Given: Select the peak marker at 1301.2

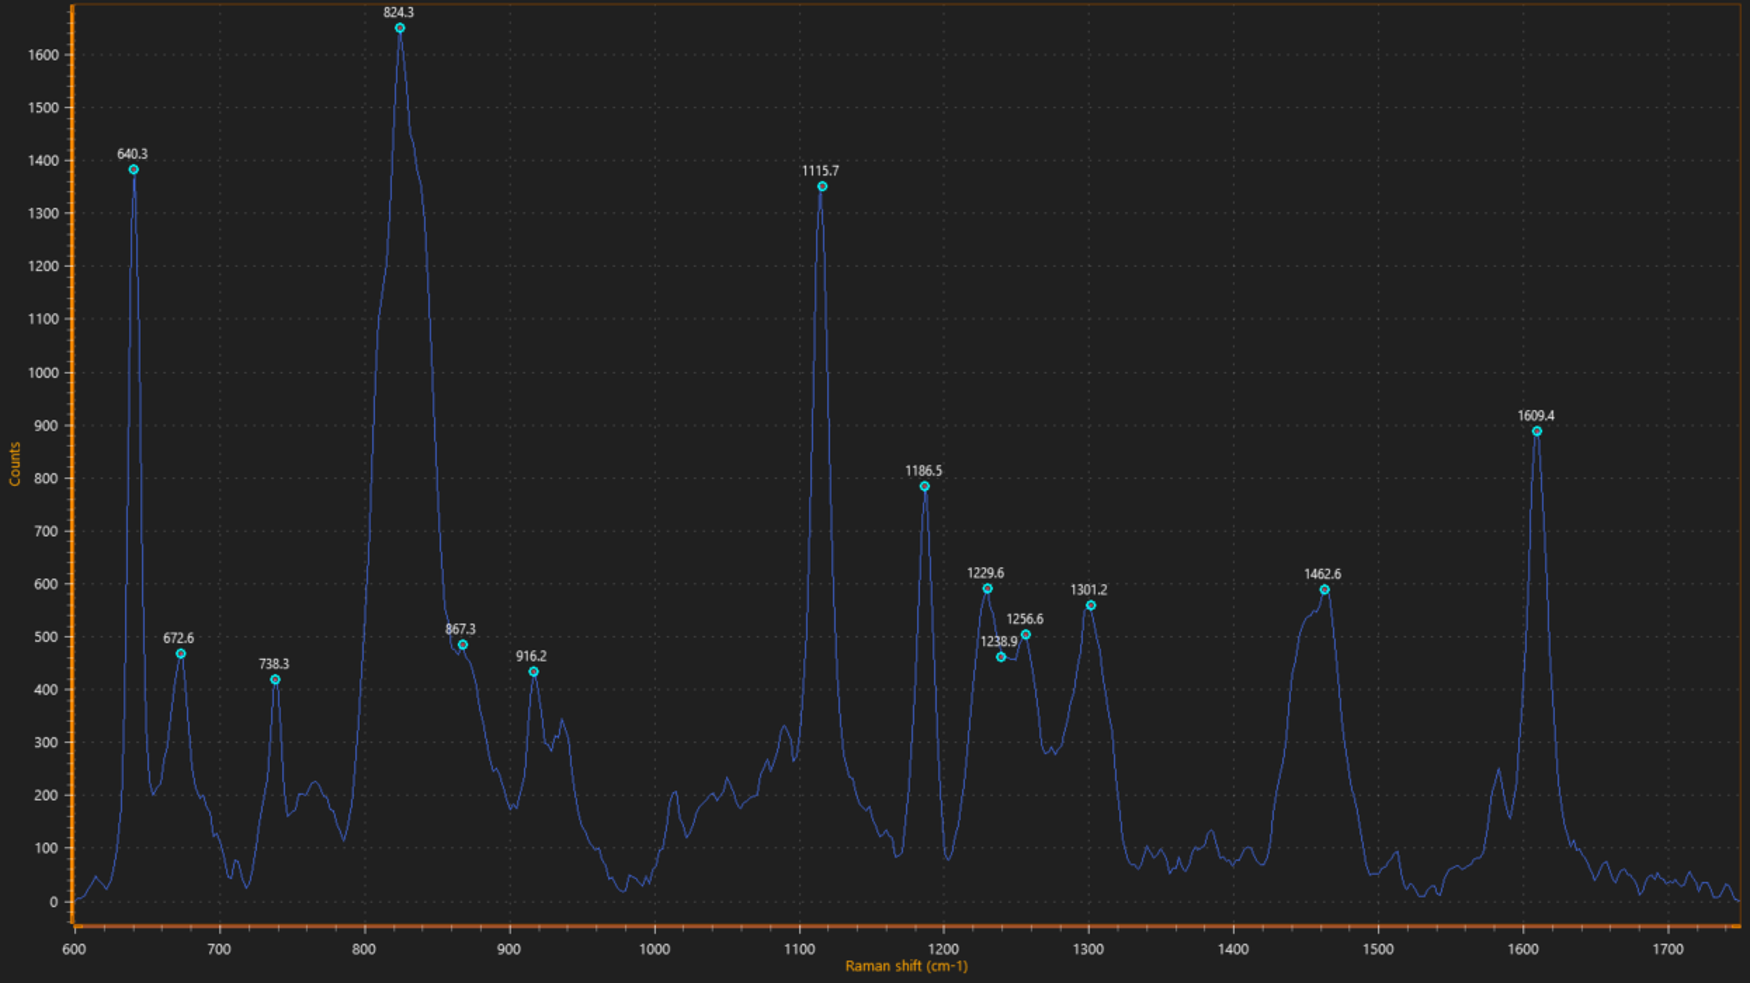Looking at the screenshot, I should point(1091,606).
